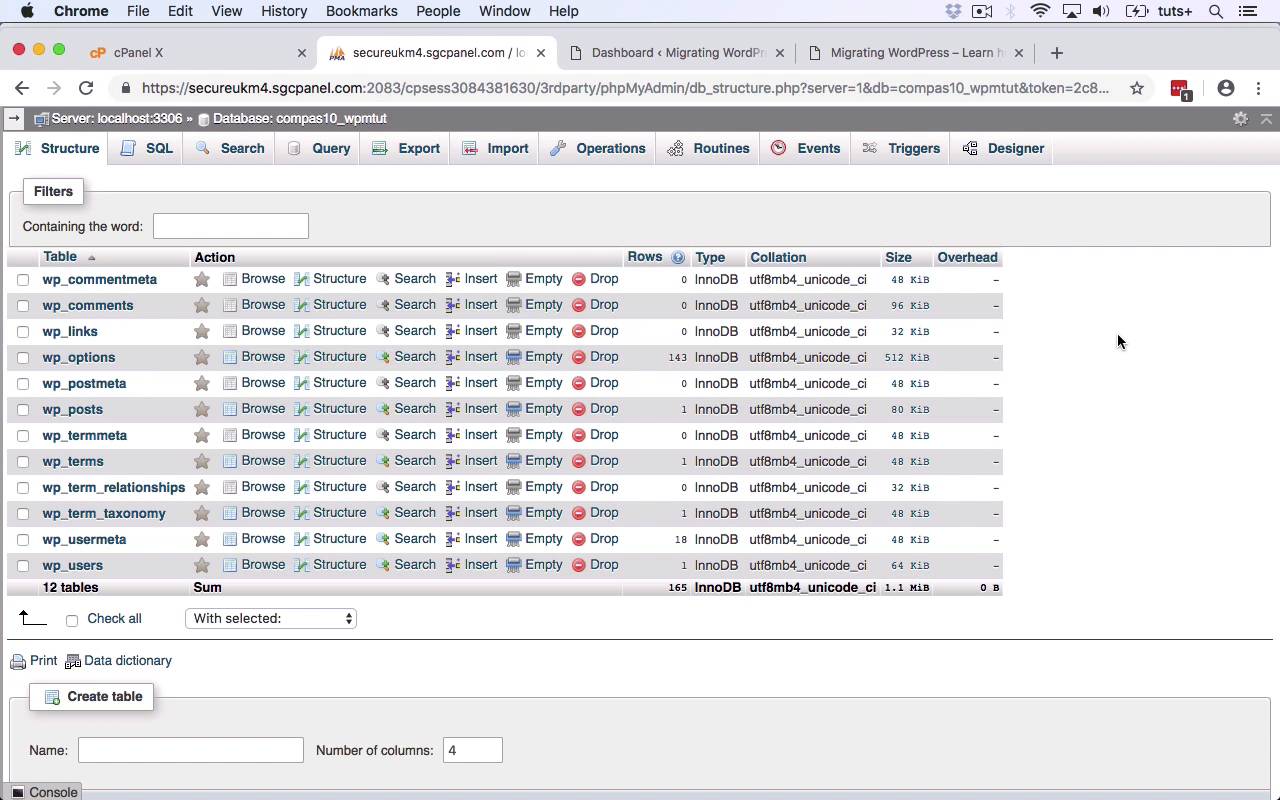Switch to the cPanel X browser tab
This screenshot has width=1280, height=800.
[x=196, y=53]
